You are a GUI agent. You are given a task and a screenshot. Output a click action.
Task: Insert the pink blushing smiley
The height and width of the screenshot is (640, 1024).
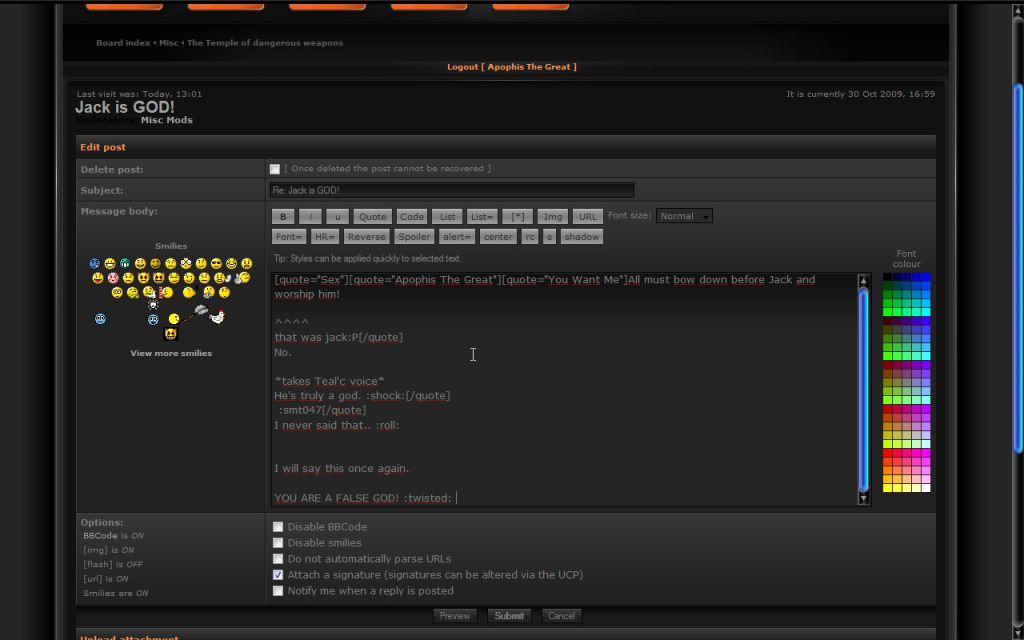pyautogui.click(x=113, y=278)
